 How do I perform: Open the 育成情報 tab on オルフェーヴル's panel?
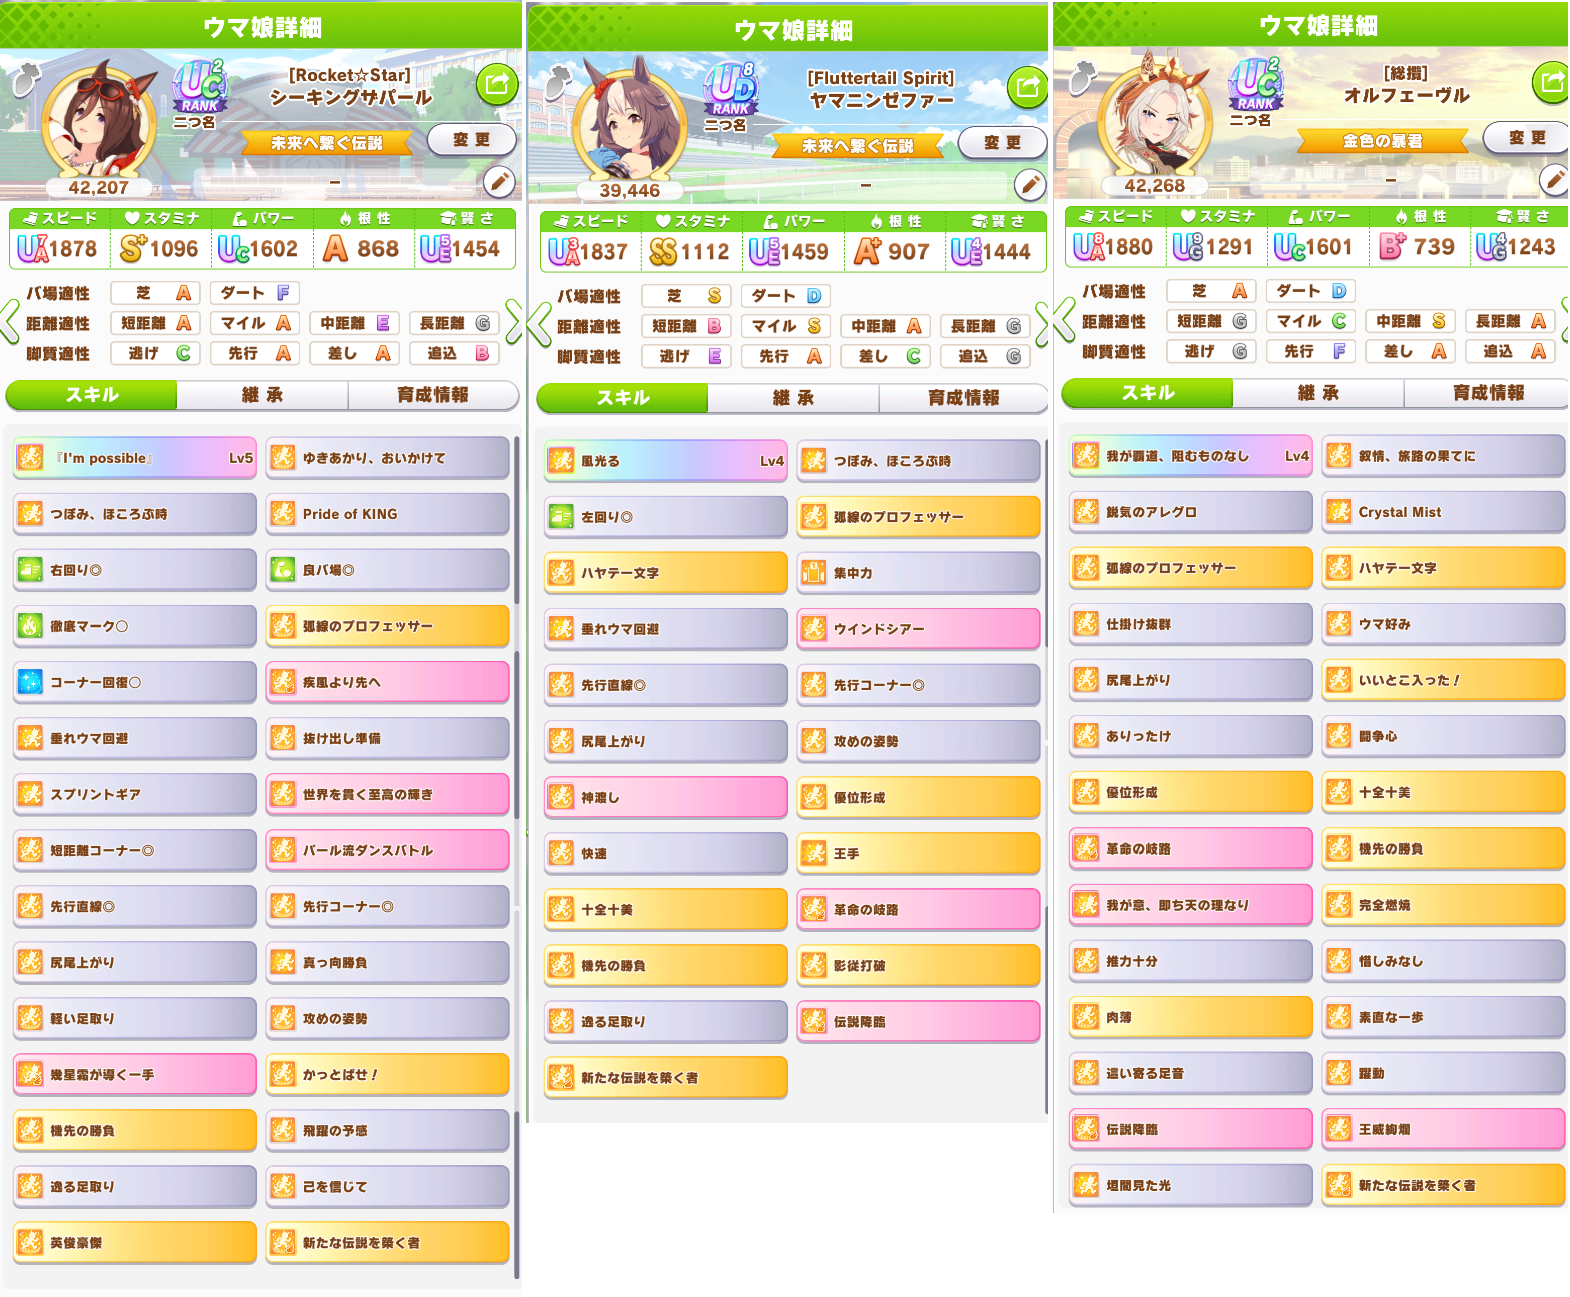pos(1488,393)
